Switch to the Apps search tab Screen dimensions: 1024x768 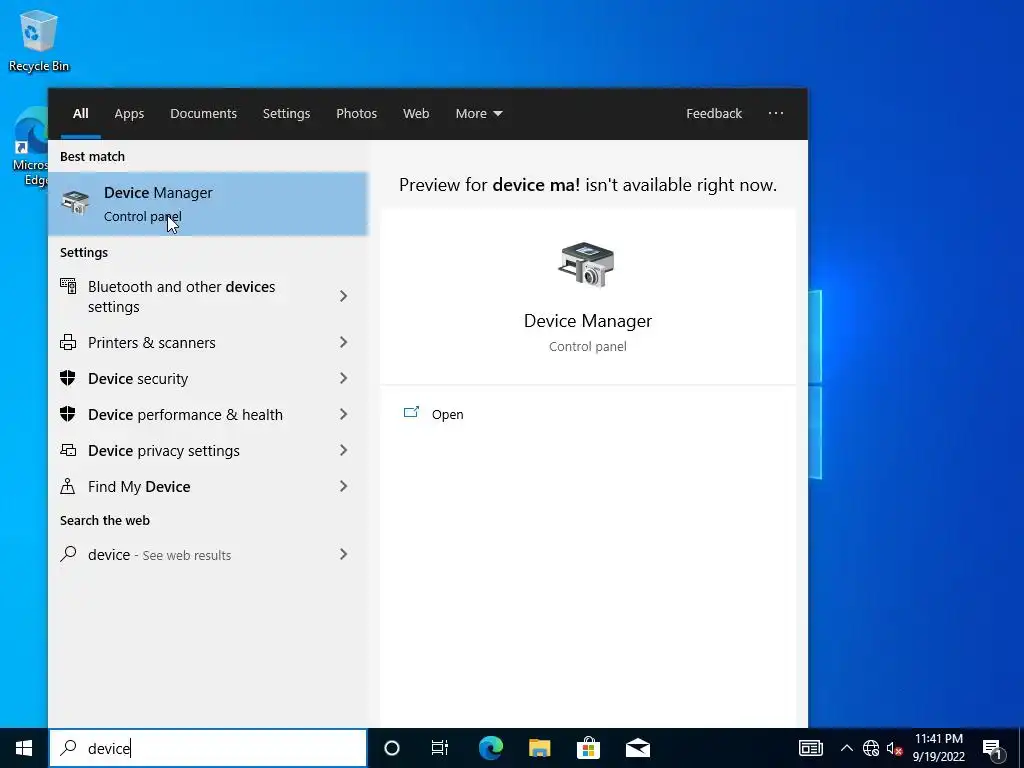(x=129, y=114)
